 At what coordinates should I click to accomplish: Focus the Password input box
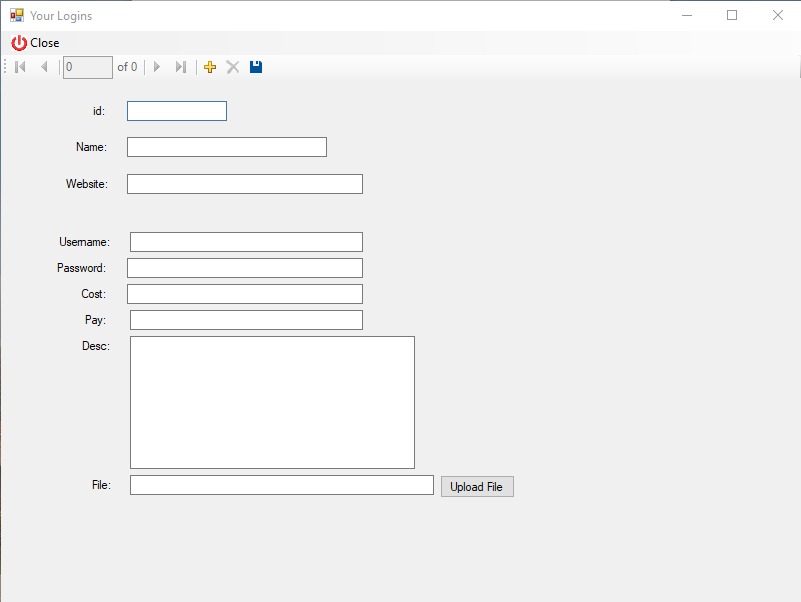[245, 268]
